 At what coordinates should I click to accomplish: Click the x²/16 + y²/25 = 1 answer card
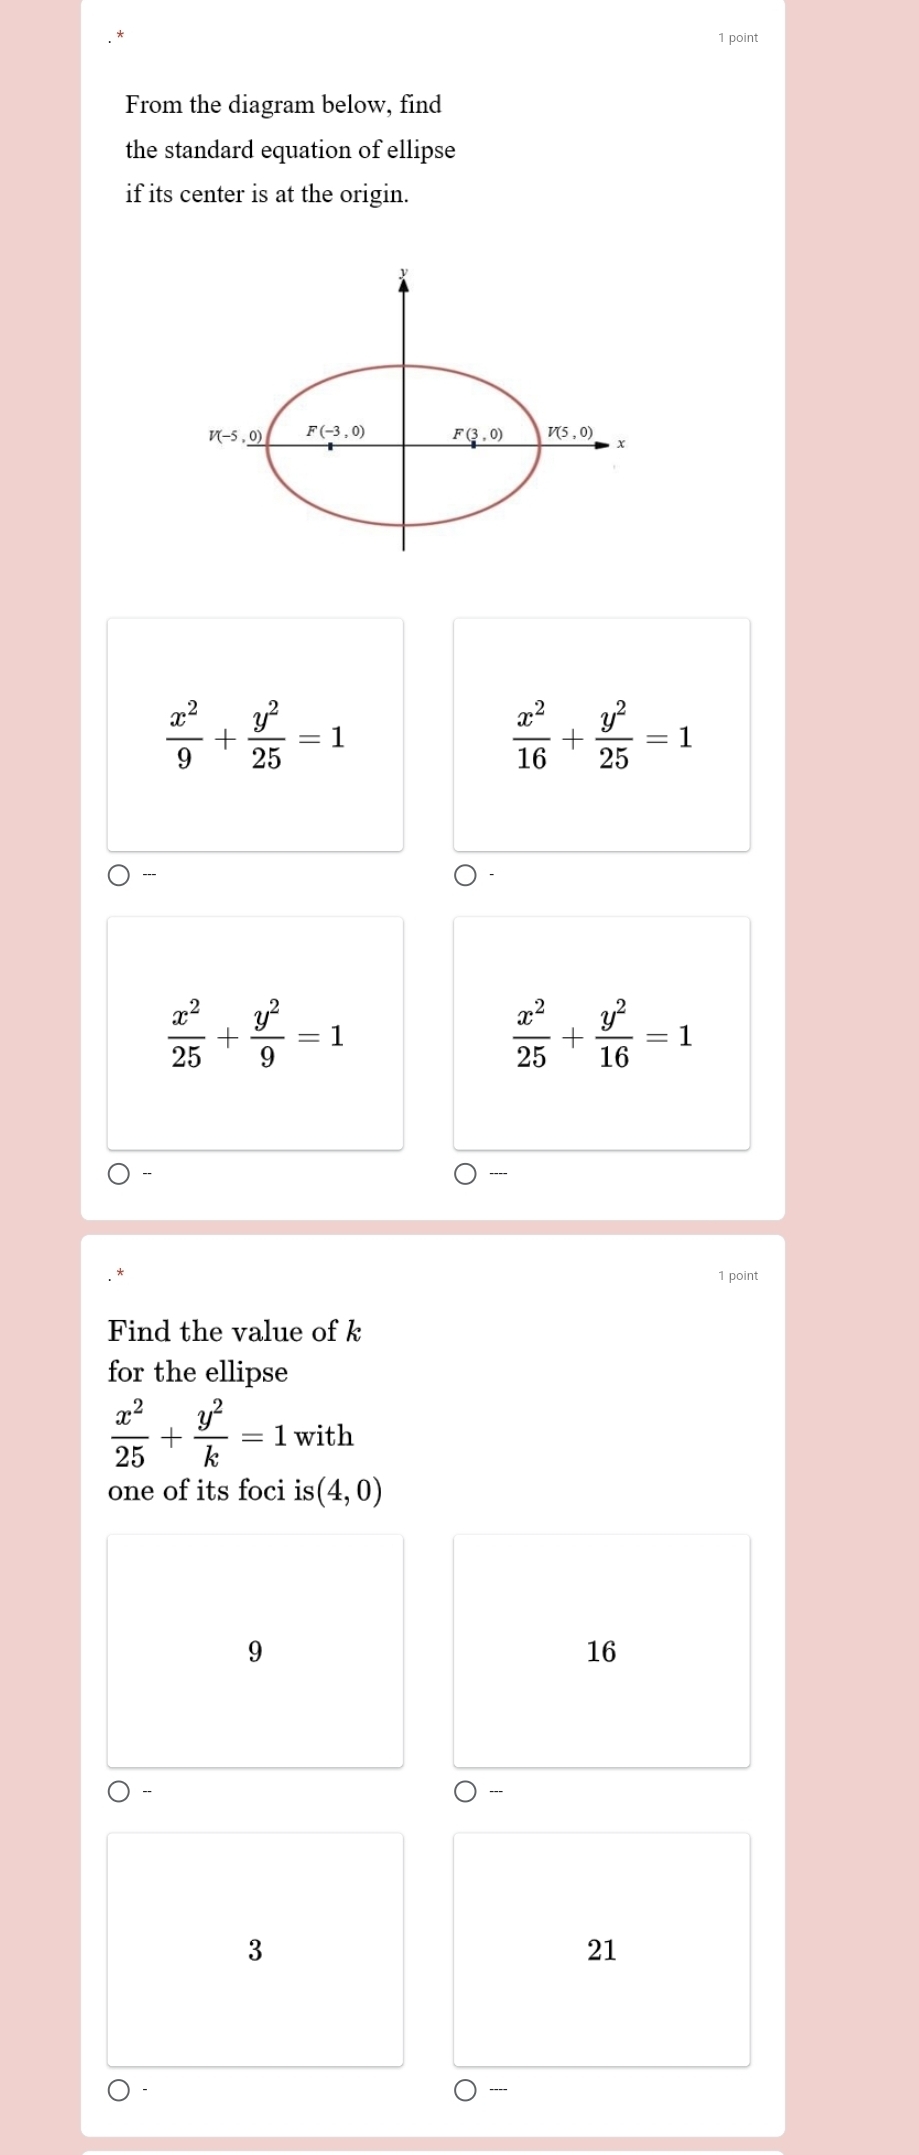[x=602, y=735]
